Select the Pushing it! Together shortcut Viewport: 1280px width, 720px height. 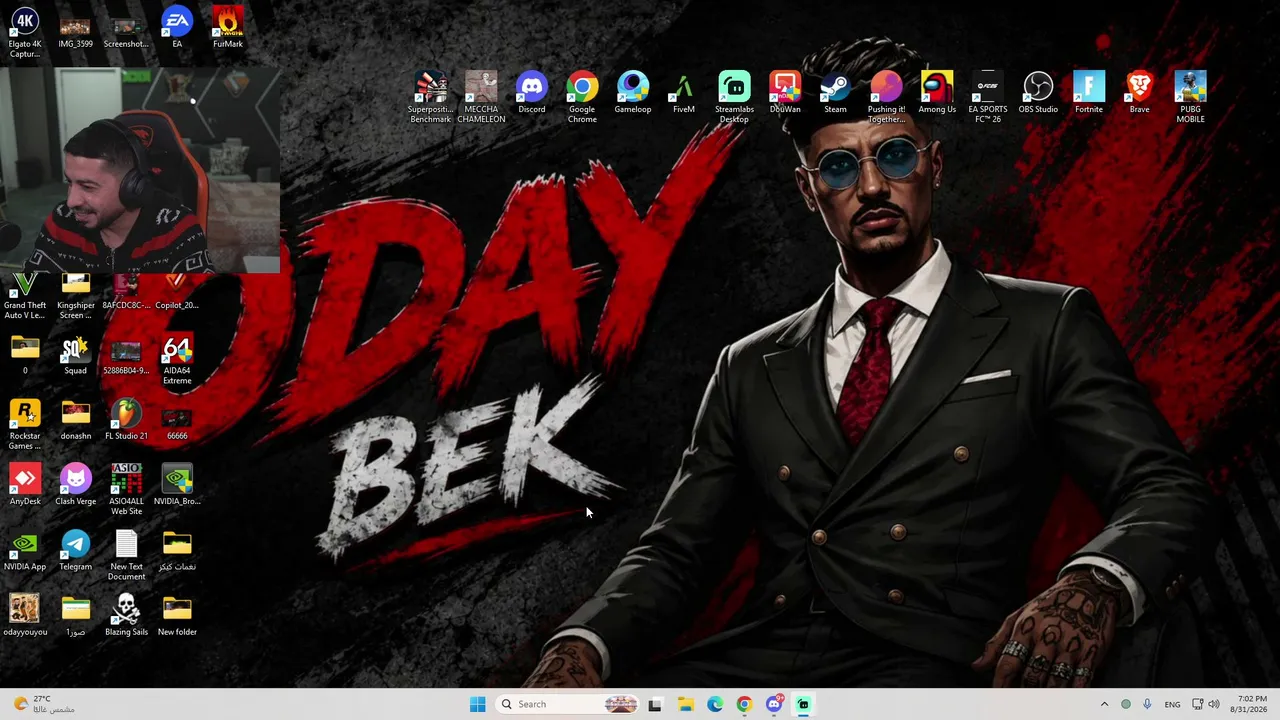coord(886,97)
